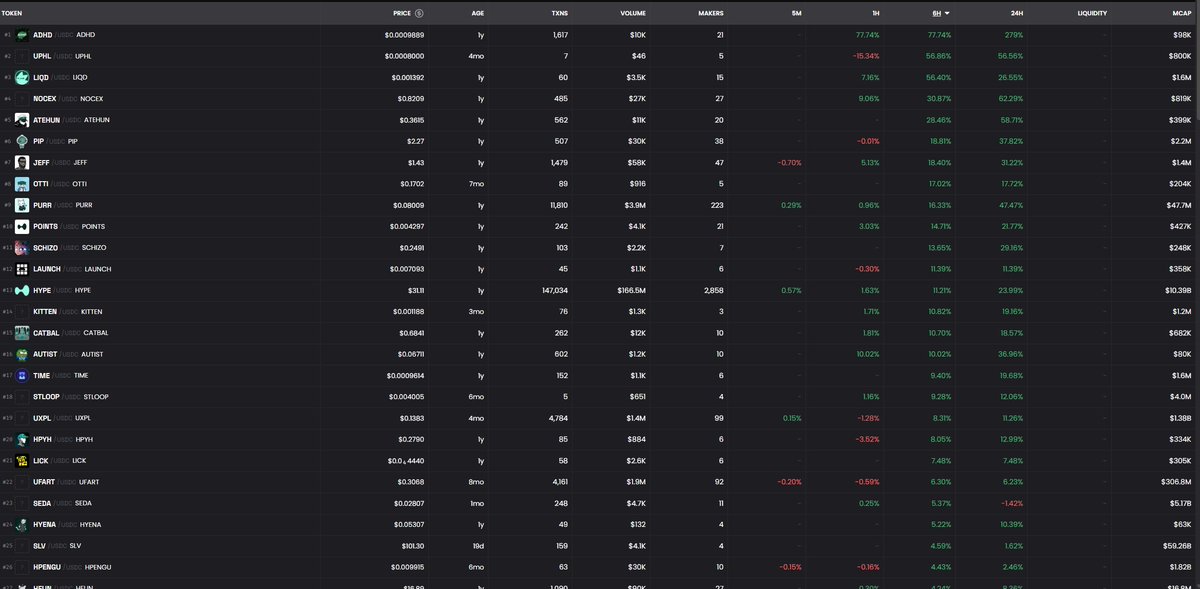The height and width of the screenshot is (589, 1200).
Task: Click the LICK token logo icon
Action: coord(22,460)
